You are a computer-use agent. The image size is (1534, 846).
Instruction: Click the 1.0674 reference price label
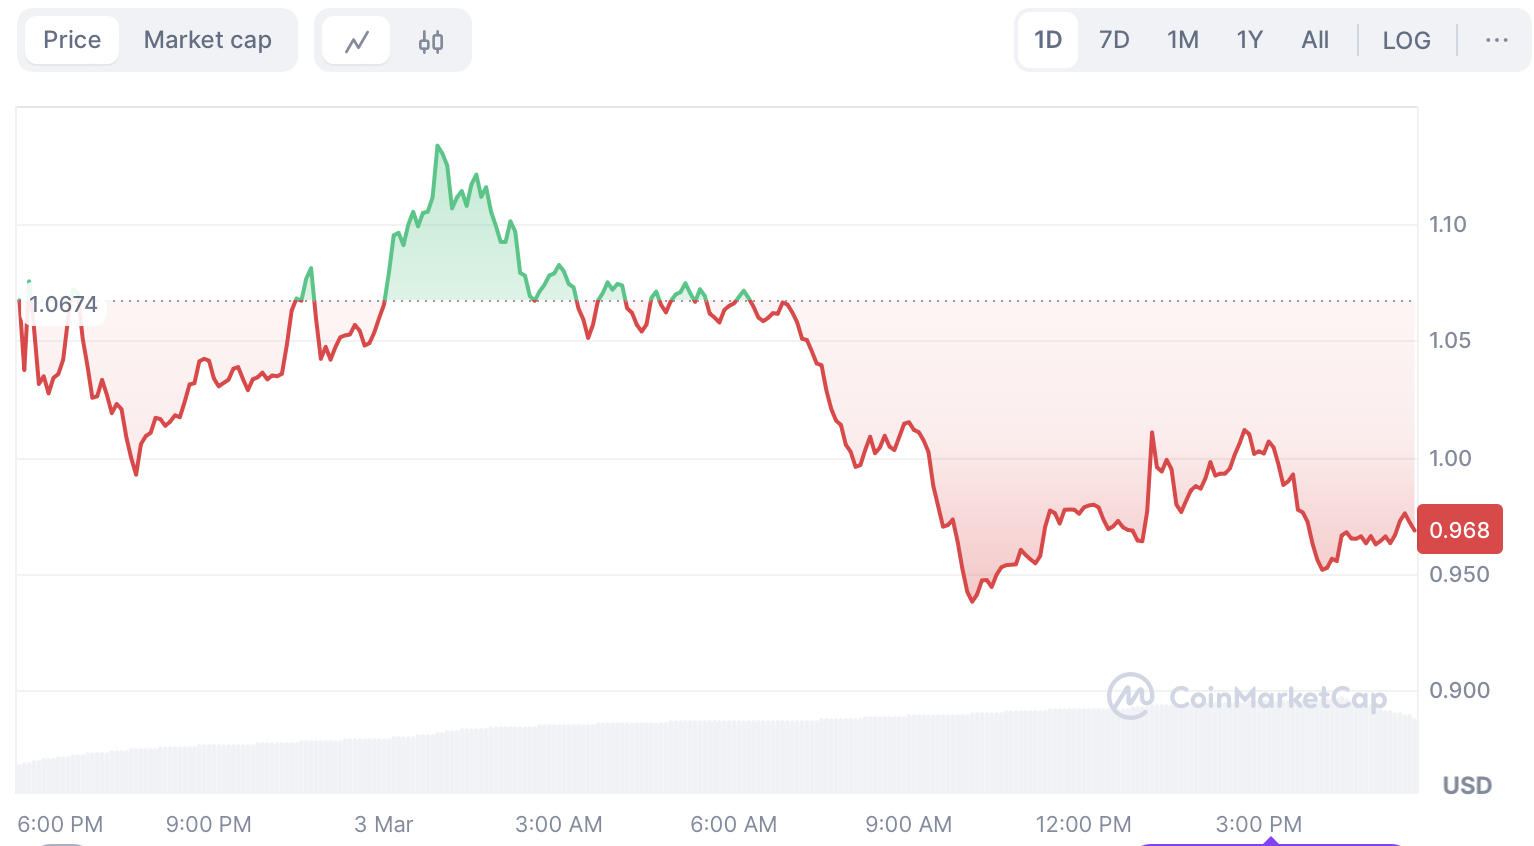click(63, 304)
